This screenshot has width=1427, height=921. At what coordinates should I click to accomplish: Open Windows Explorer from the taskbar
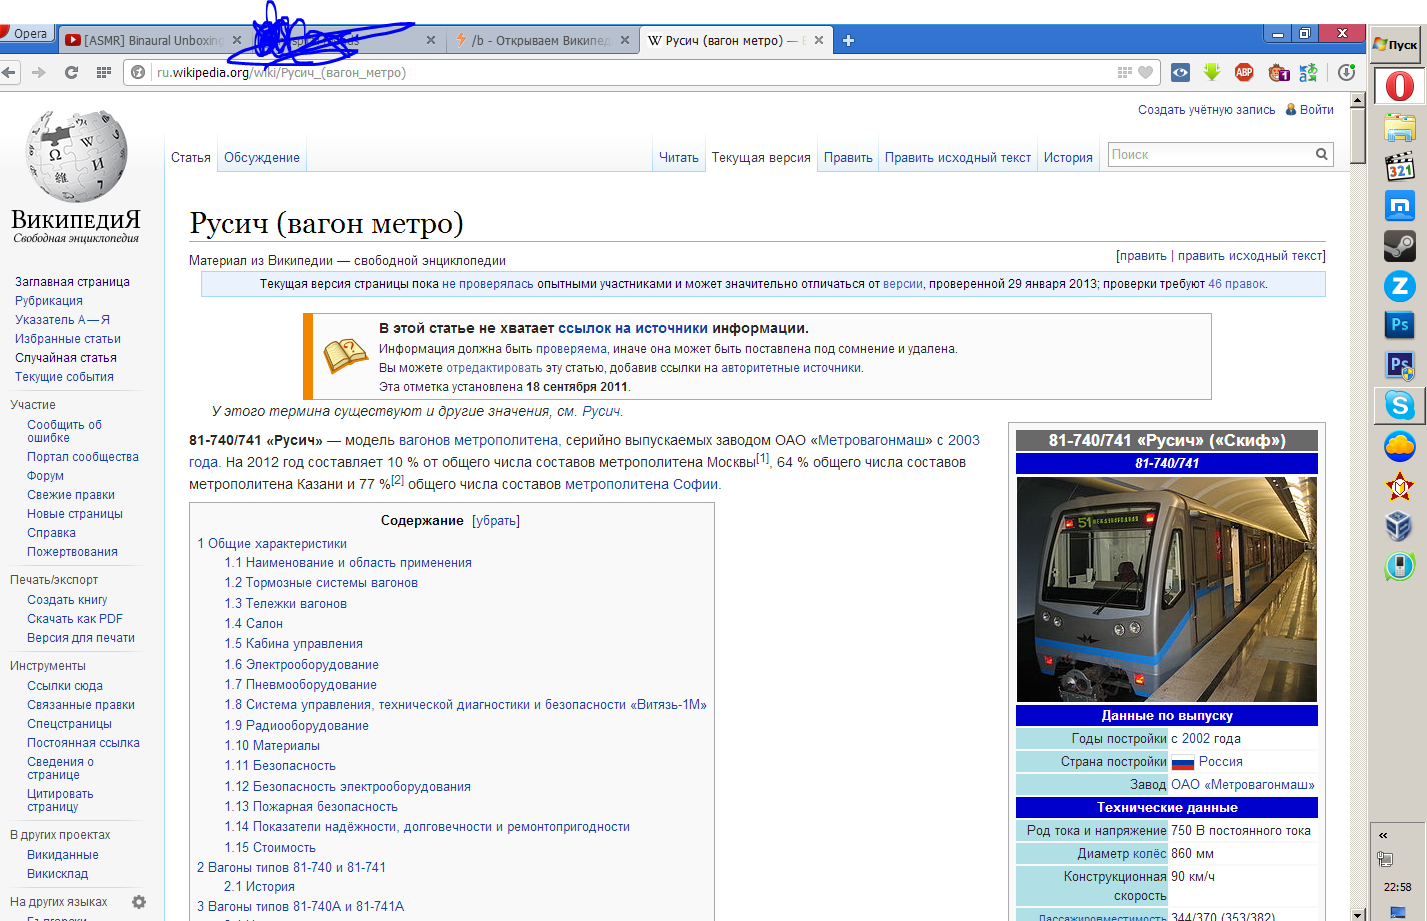1399,127
